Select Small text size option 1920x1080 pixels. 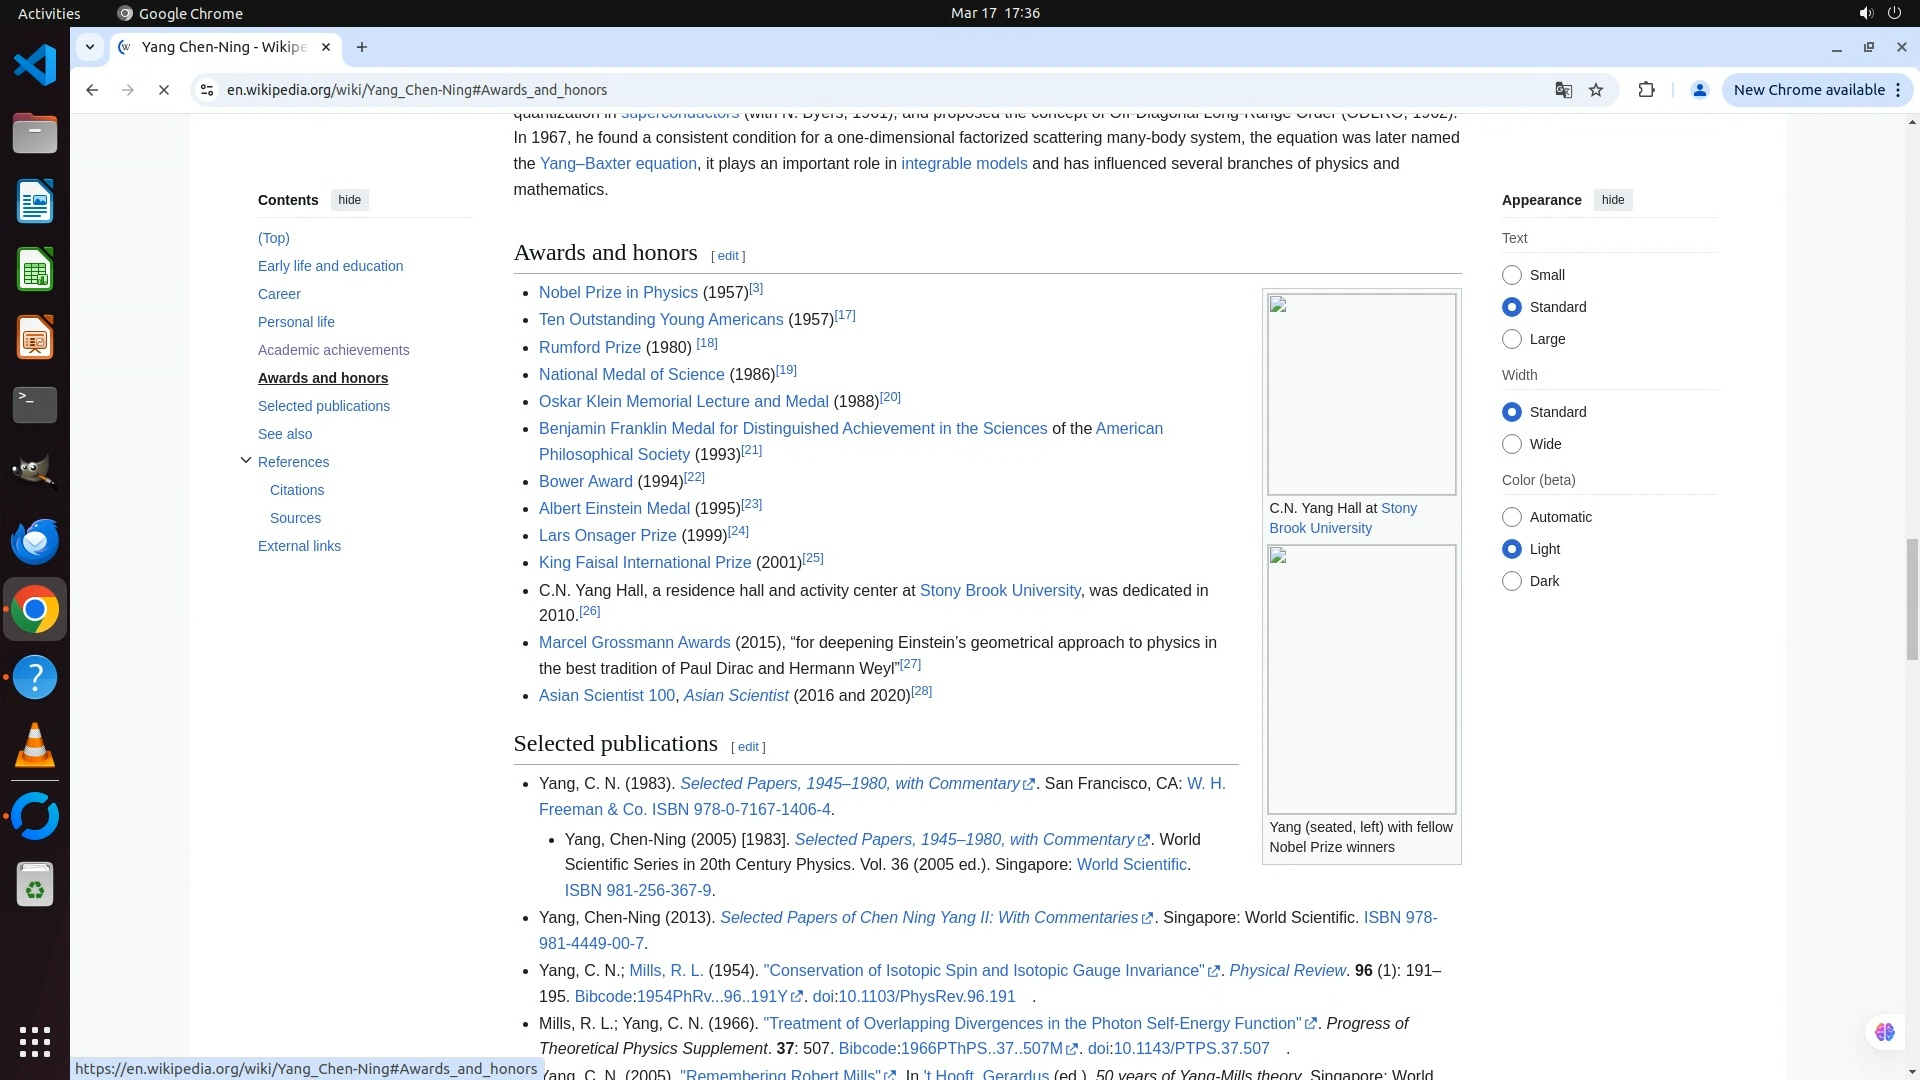(1512, 275)
